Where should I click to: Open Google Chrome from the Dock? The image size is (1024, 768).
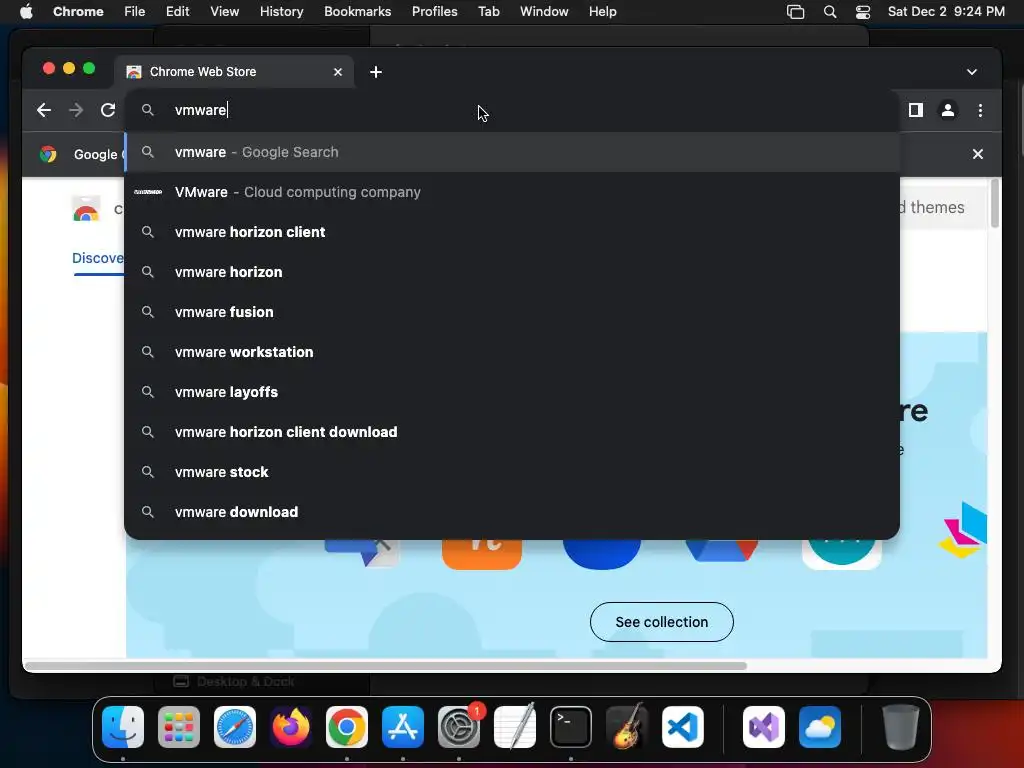click(347, 727)
